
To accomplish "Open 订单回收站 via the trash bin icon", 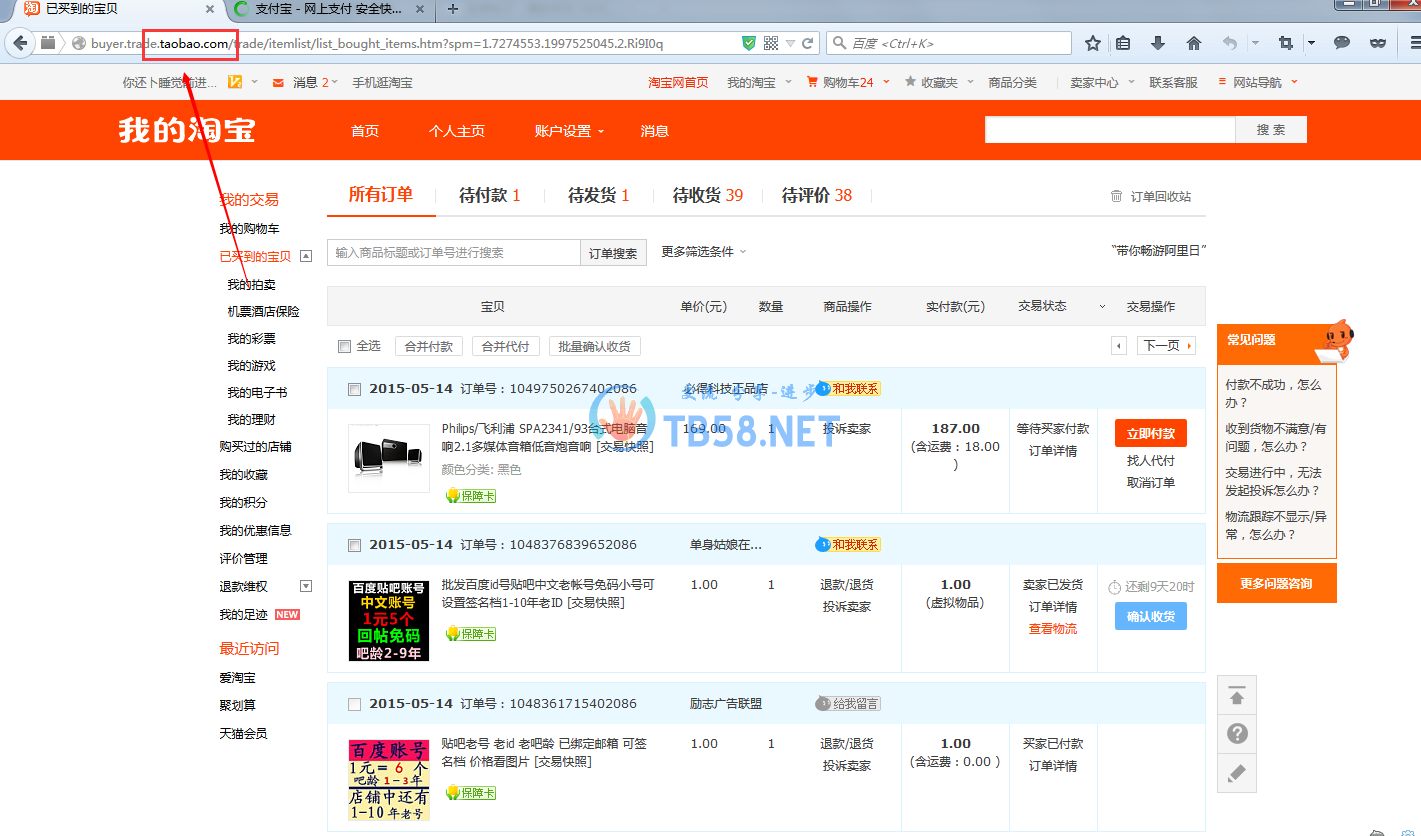I will coord(1116,197).
